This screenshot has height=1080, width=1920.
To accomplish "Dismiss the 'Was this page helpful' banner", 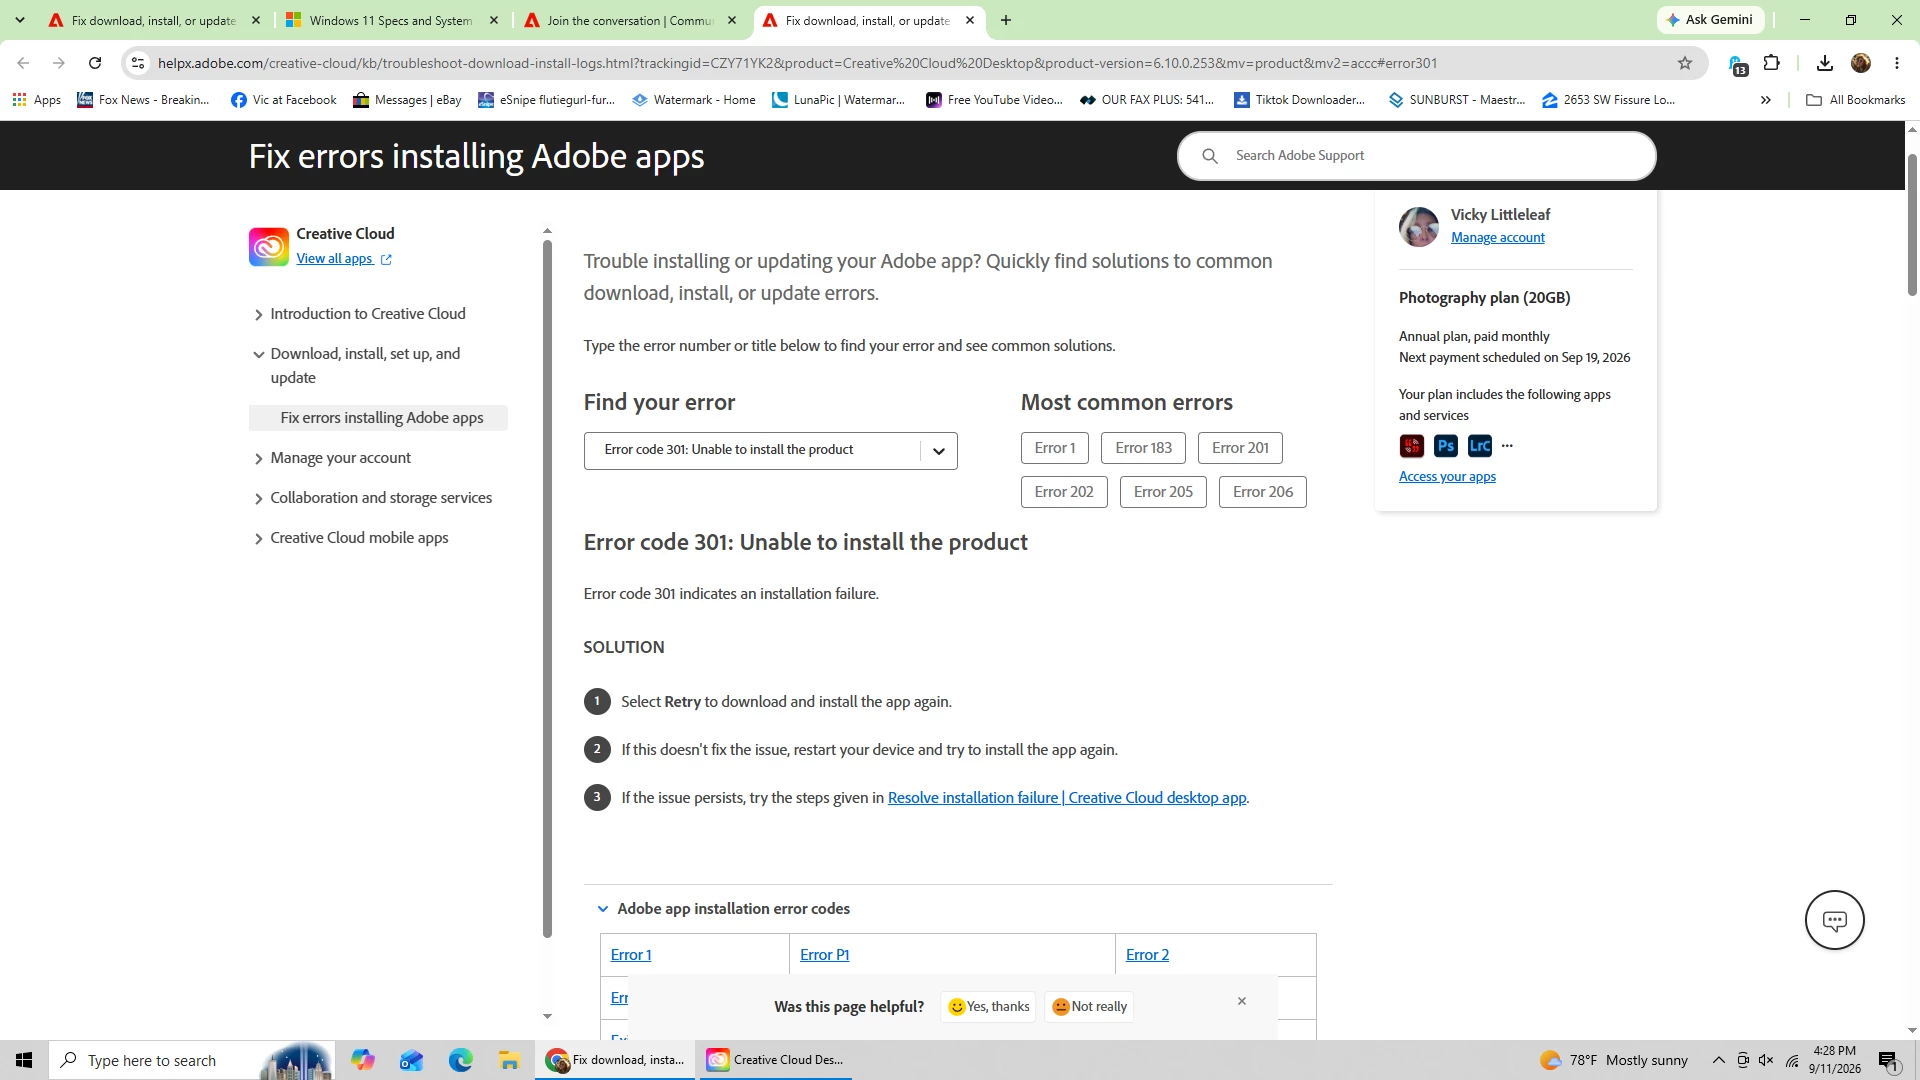I will (1242, 1001).
